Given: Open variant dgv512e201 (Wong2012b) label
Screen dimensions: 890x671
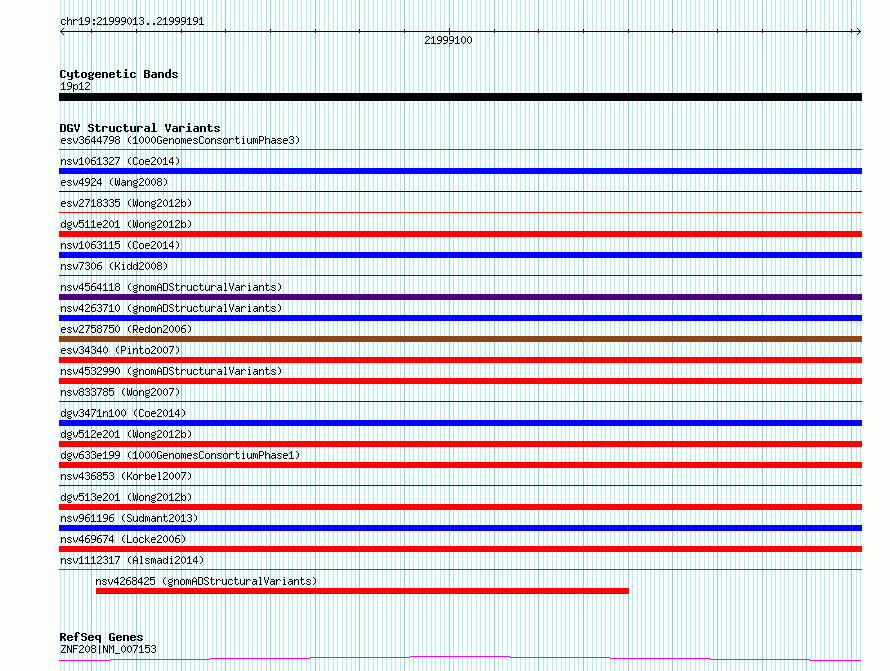Looking at the screenshot, I should [126, 434].
